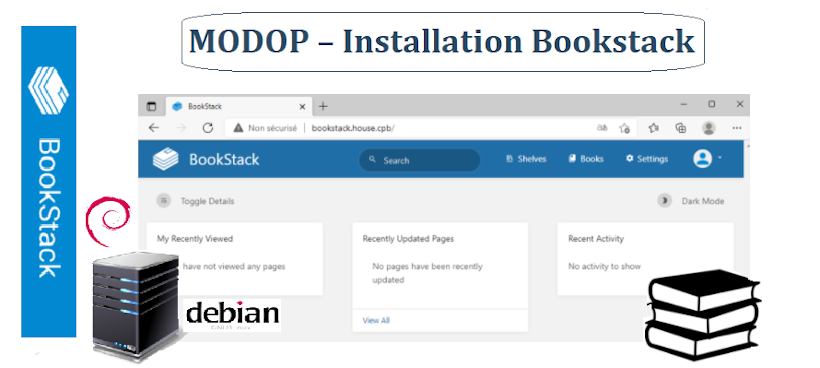Click the bookstack.house.cpb address bar
The width and height of the screenshot is (820, 368).
[353, 128]
